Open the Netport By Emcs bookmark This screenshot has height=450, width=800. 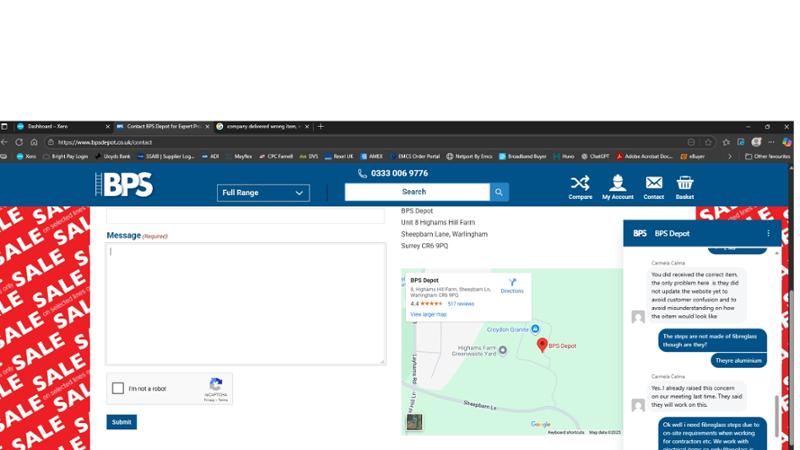469,157
